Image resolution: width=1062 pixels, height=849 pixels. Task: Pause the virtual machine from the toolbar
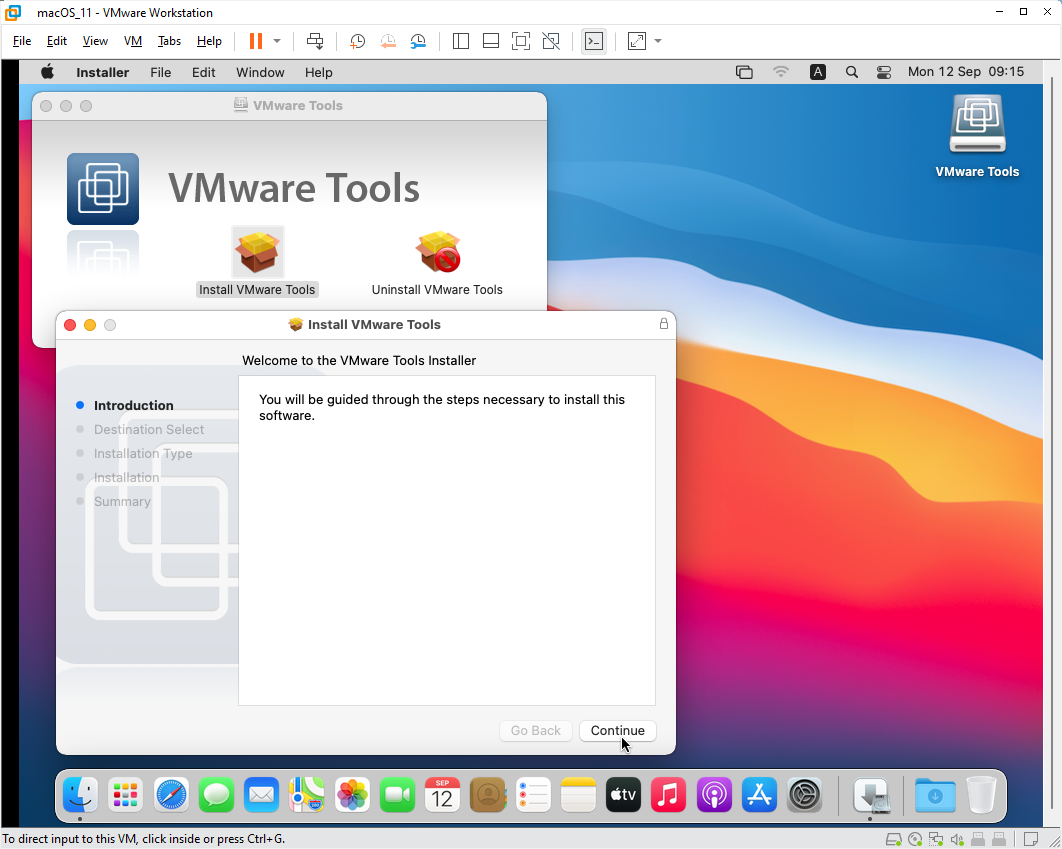[x=255, y=41]
